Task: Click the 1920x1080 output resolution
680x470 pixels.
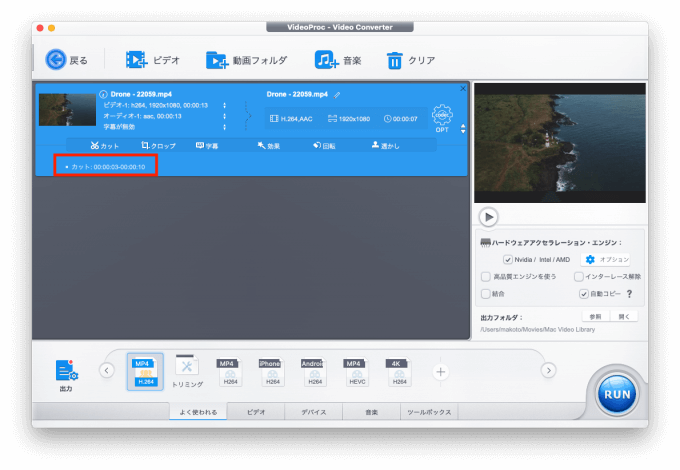Action: coord(349,118)
